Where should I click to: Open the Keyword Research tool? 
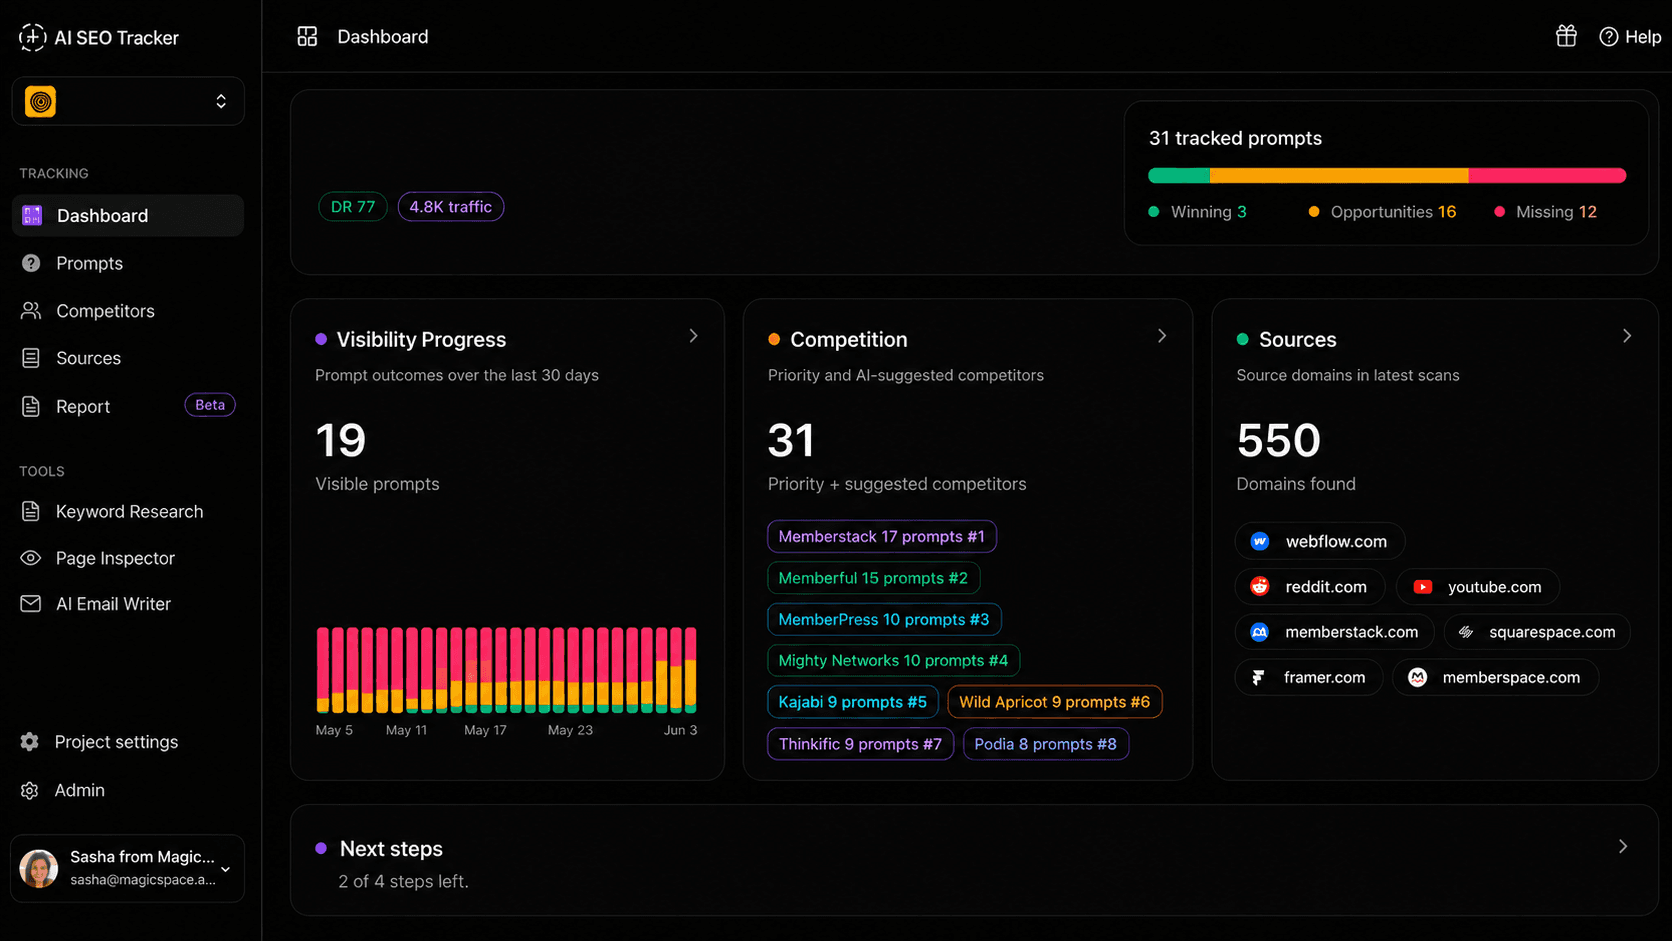128,511
